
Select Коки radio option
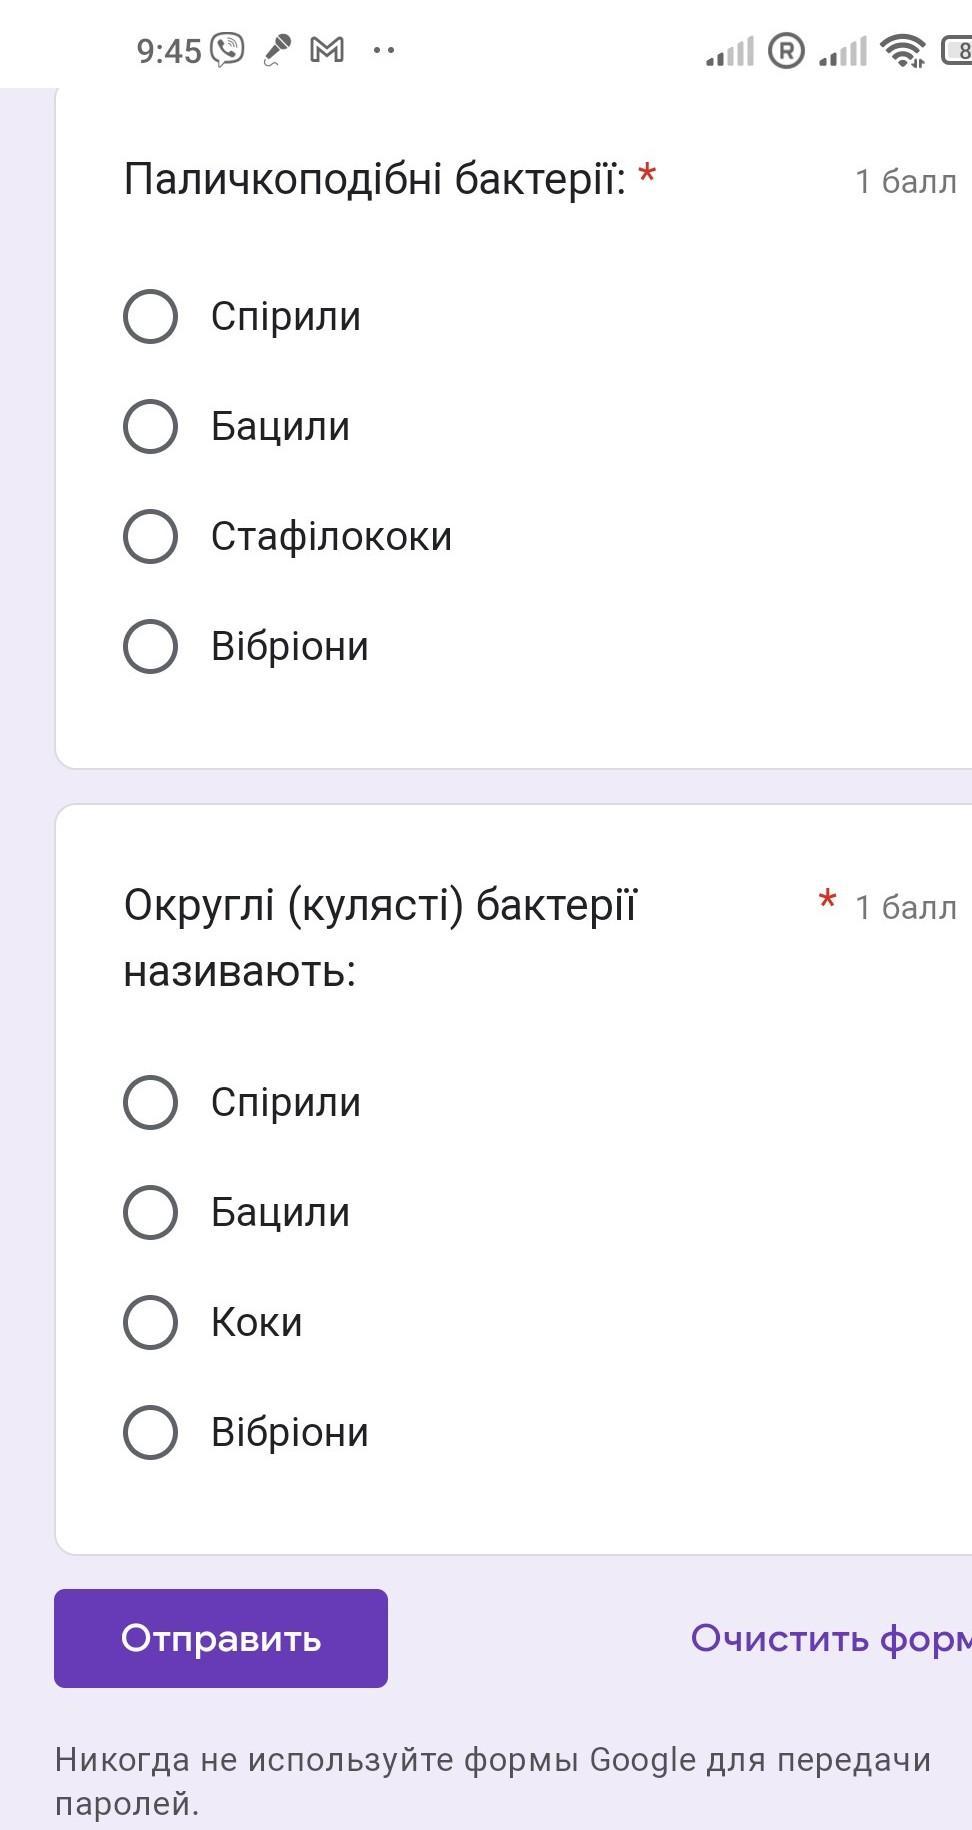151,1322
